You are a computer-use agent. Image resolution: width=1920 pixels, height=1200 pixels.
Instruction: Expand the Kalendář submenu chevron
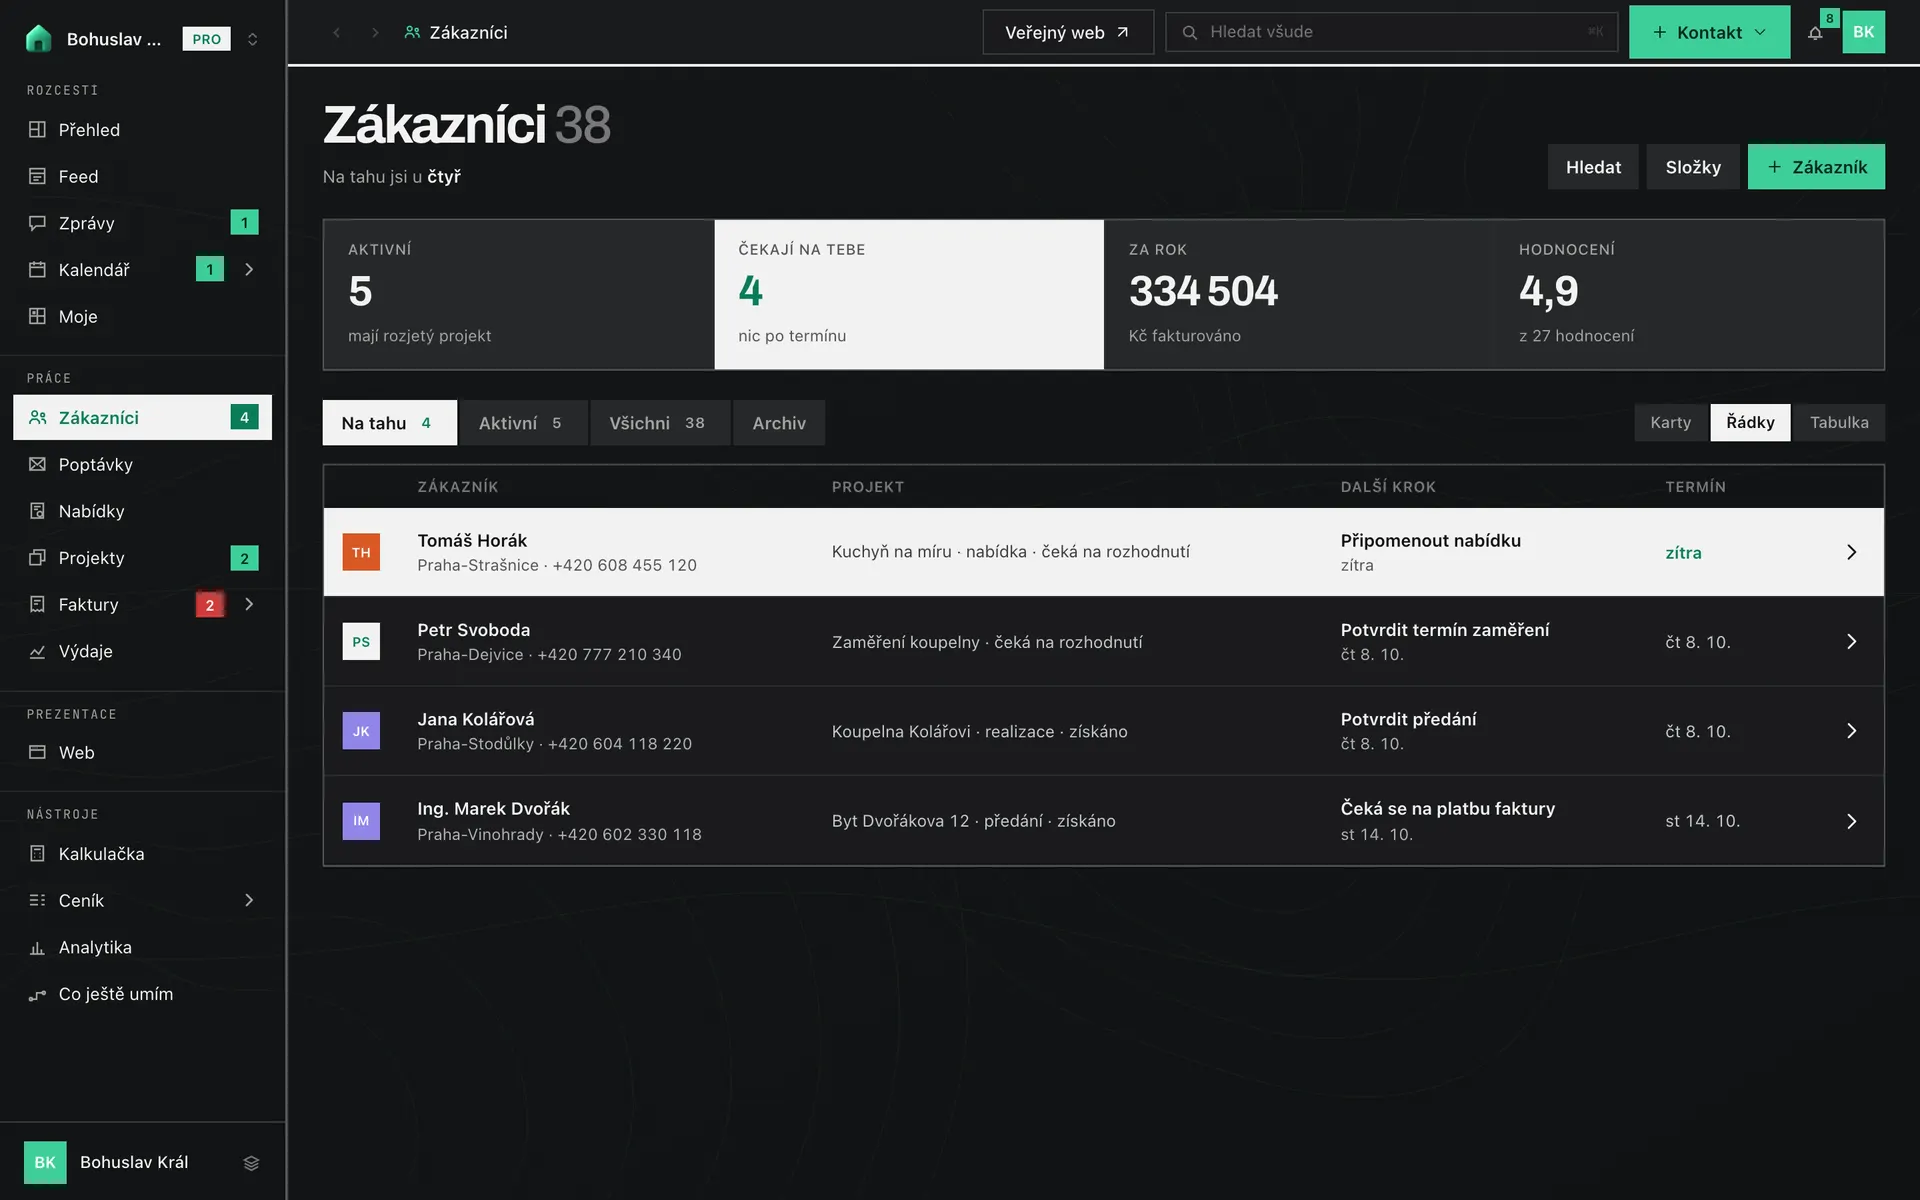249,270
